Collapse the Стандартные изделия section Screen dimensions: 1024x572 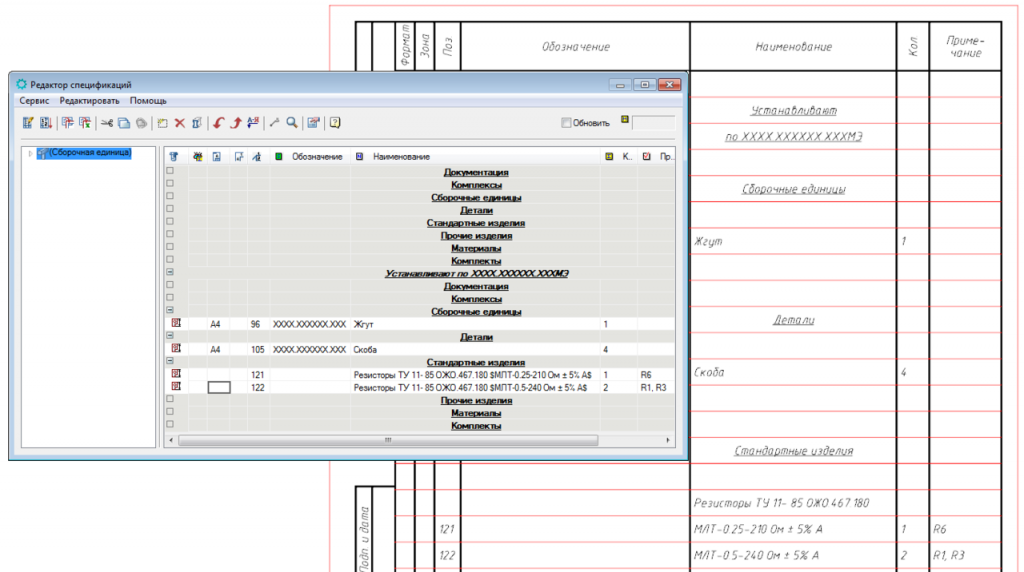pos(170,361)
